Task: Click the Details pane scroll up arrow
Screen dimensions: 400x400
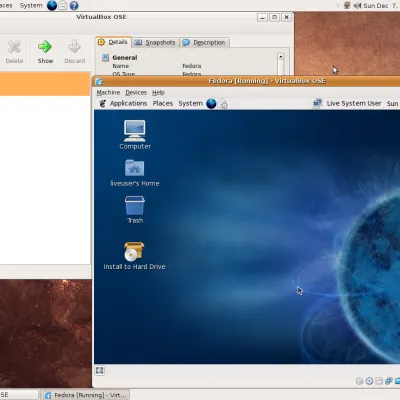Action: [x=281, y=56]
